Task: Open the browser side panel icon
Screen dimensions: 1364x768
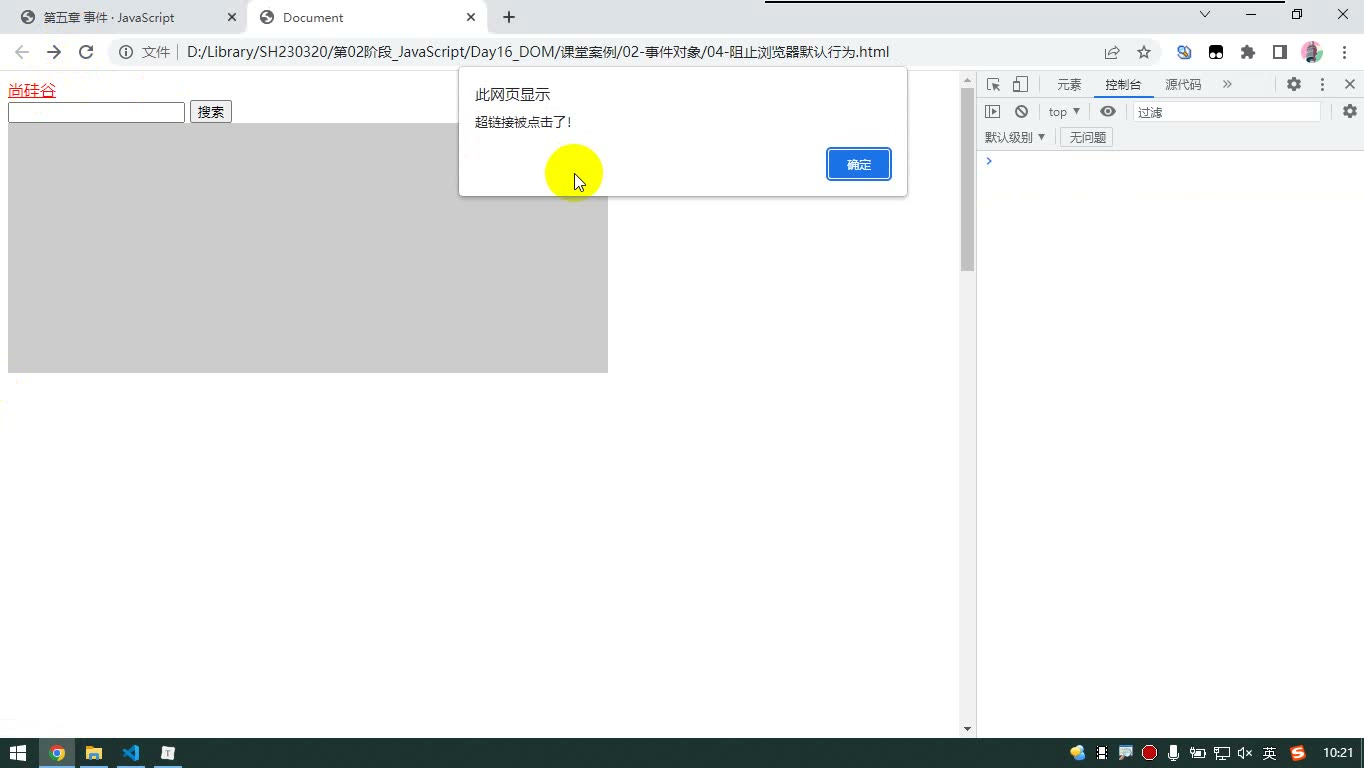Action: [x=1280, y=52]
